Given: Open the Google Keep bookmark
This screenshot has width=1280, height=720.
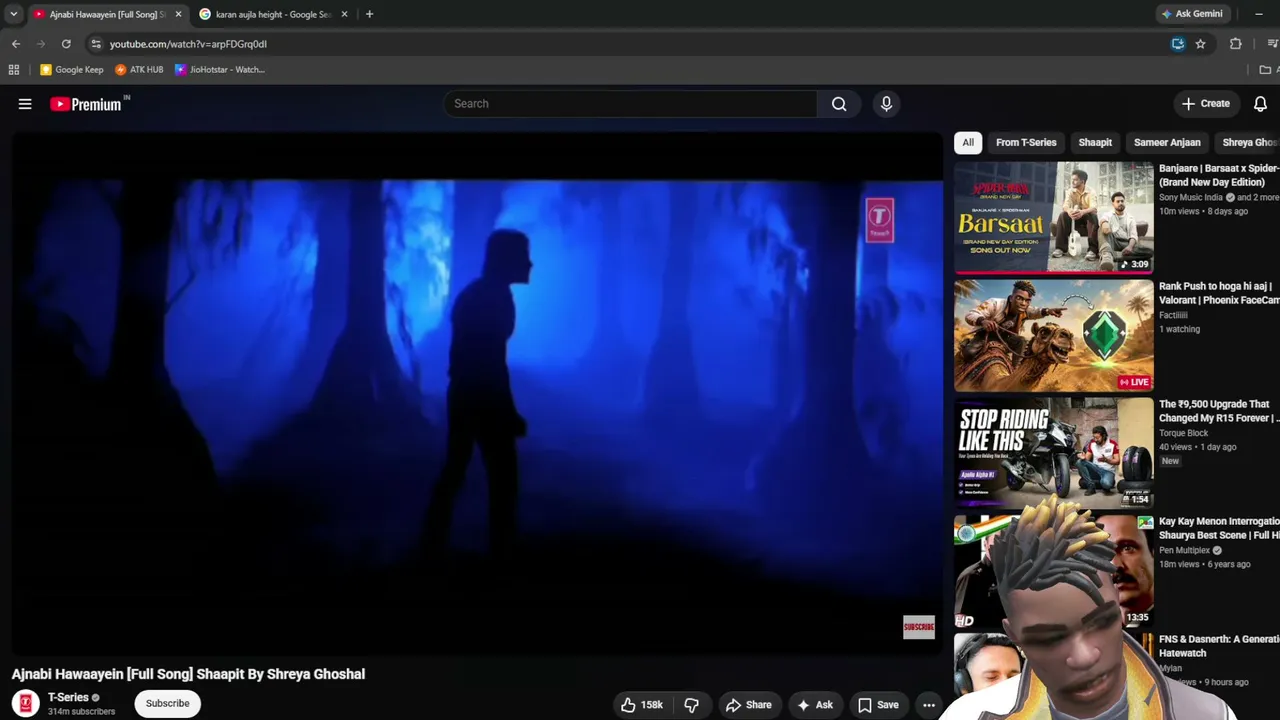Looking at the screenshot, I should click(71, 70).
